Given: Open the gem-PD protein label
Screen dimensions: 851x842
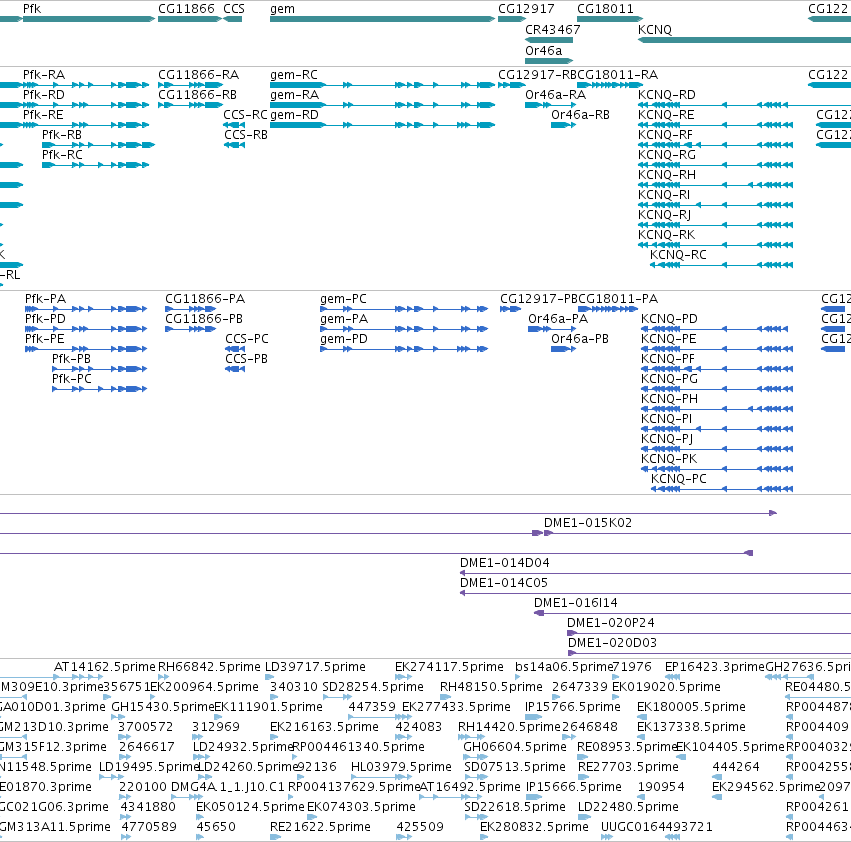Looking at the screenshot, I should click(x=344, y=339).
